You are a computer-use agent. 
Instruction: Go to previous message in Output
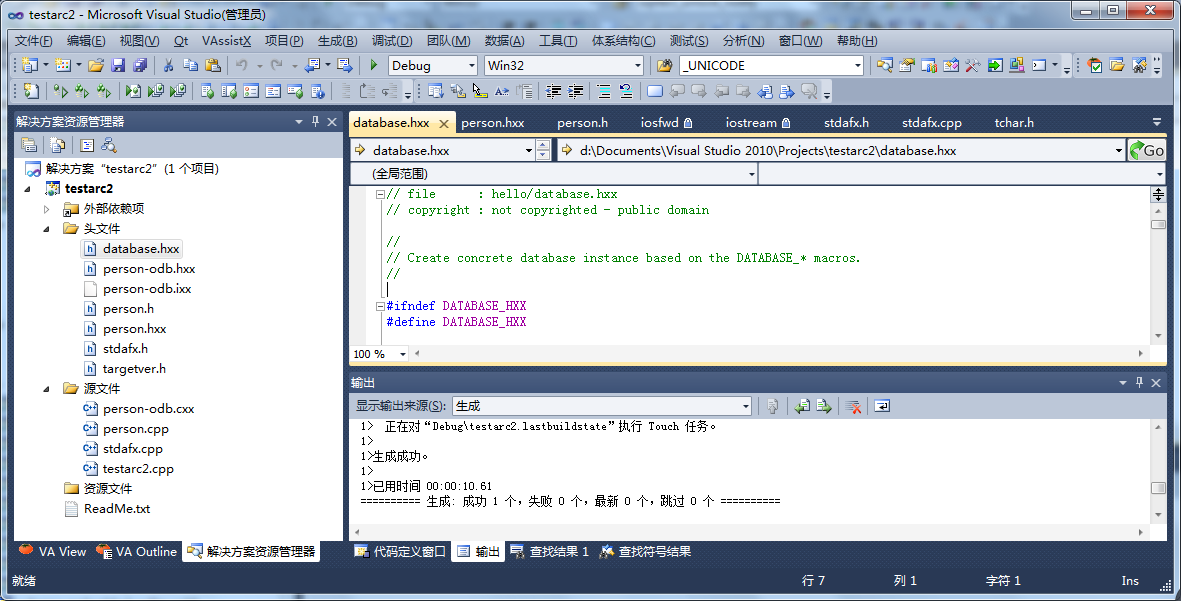click(802, 406)
